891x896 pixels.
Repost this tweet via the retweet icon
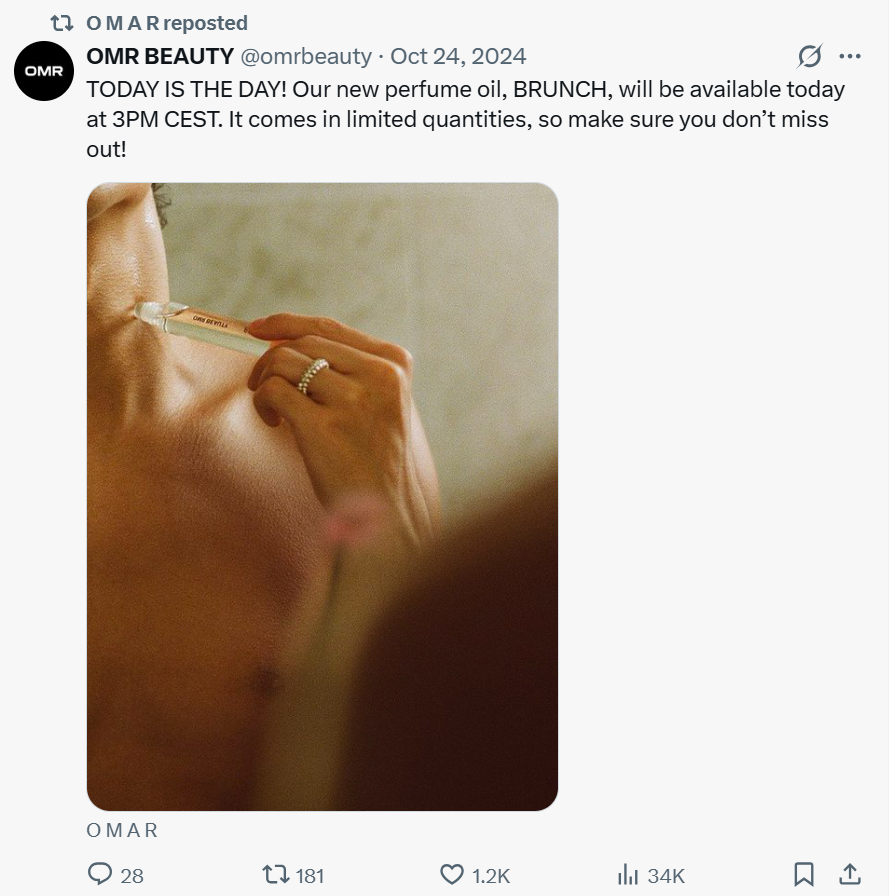pos(275,875)
